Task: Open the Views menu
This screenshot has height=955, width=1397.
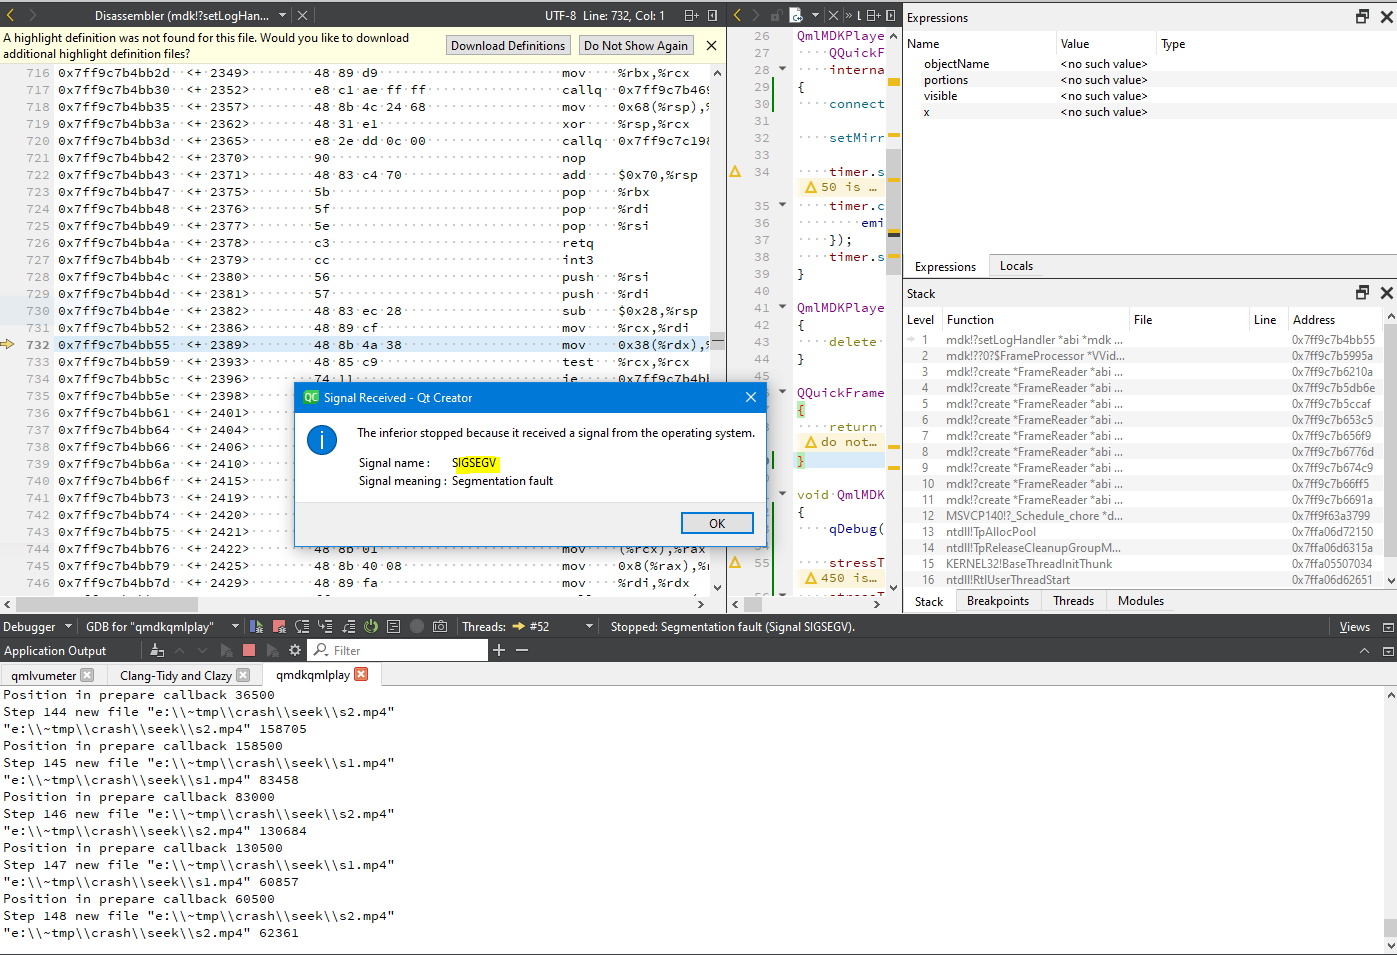Action: click(x=1354, y=627)
